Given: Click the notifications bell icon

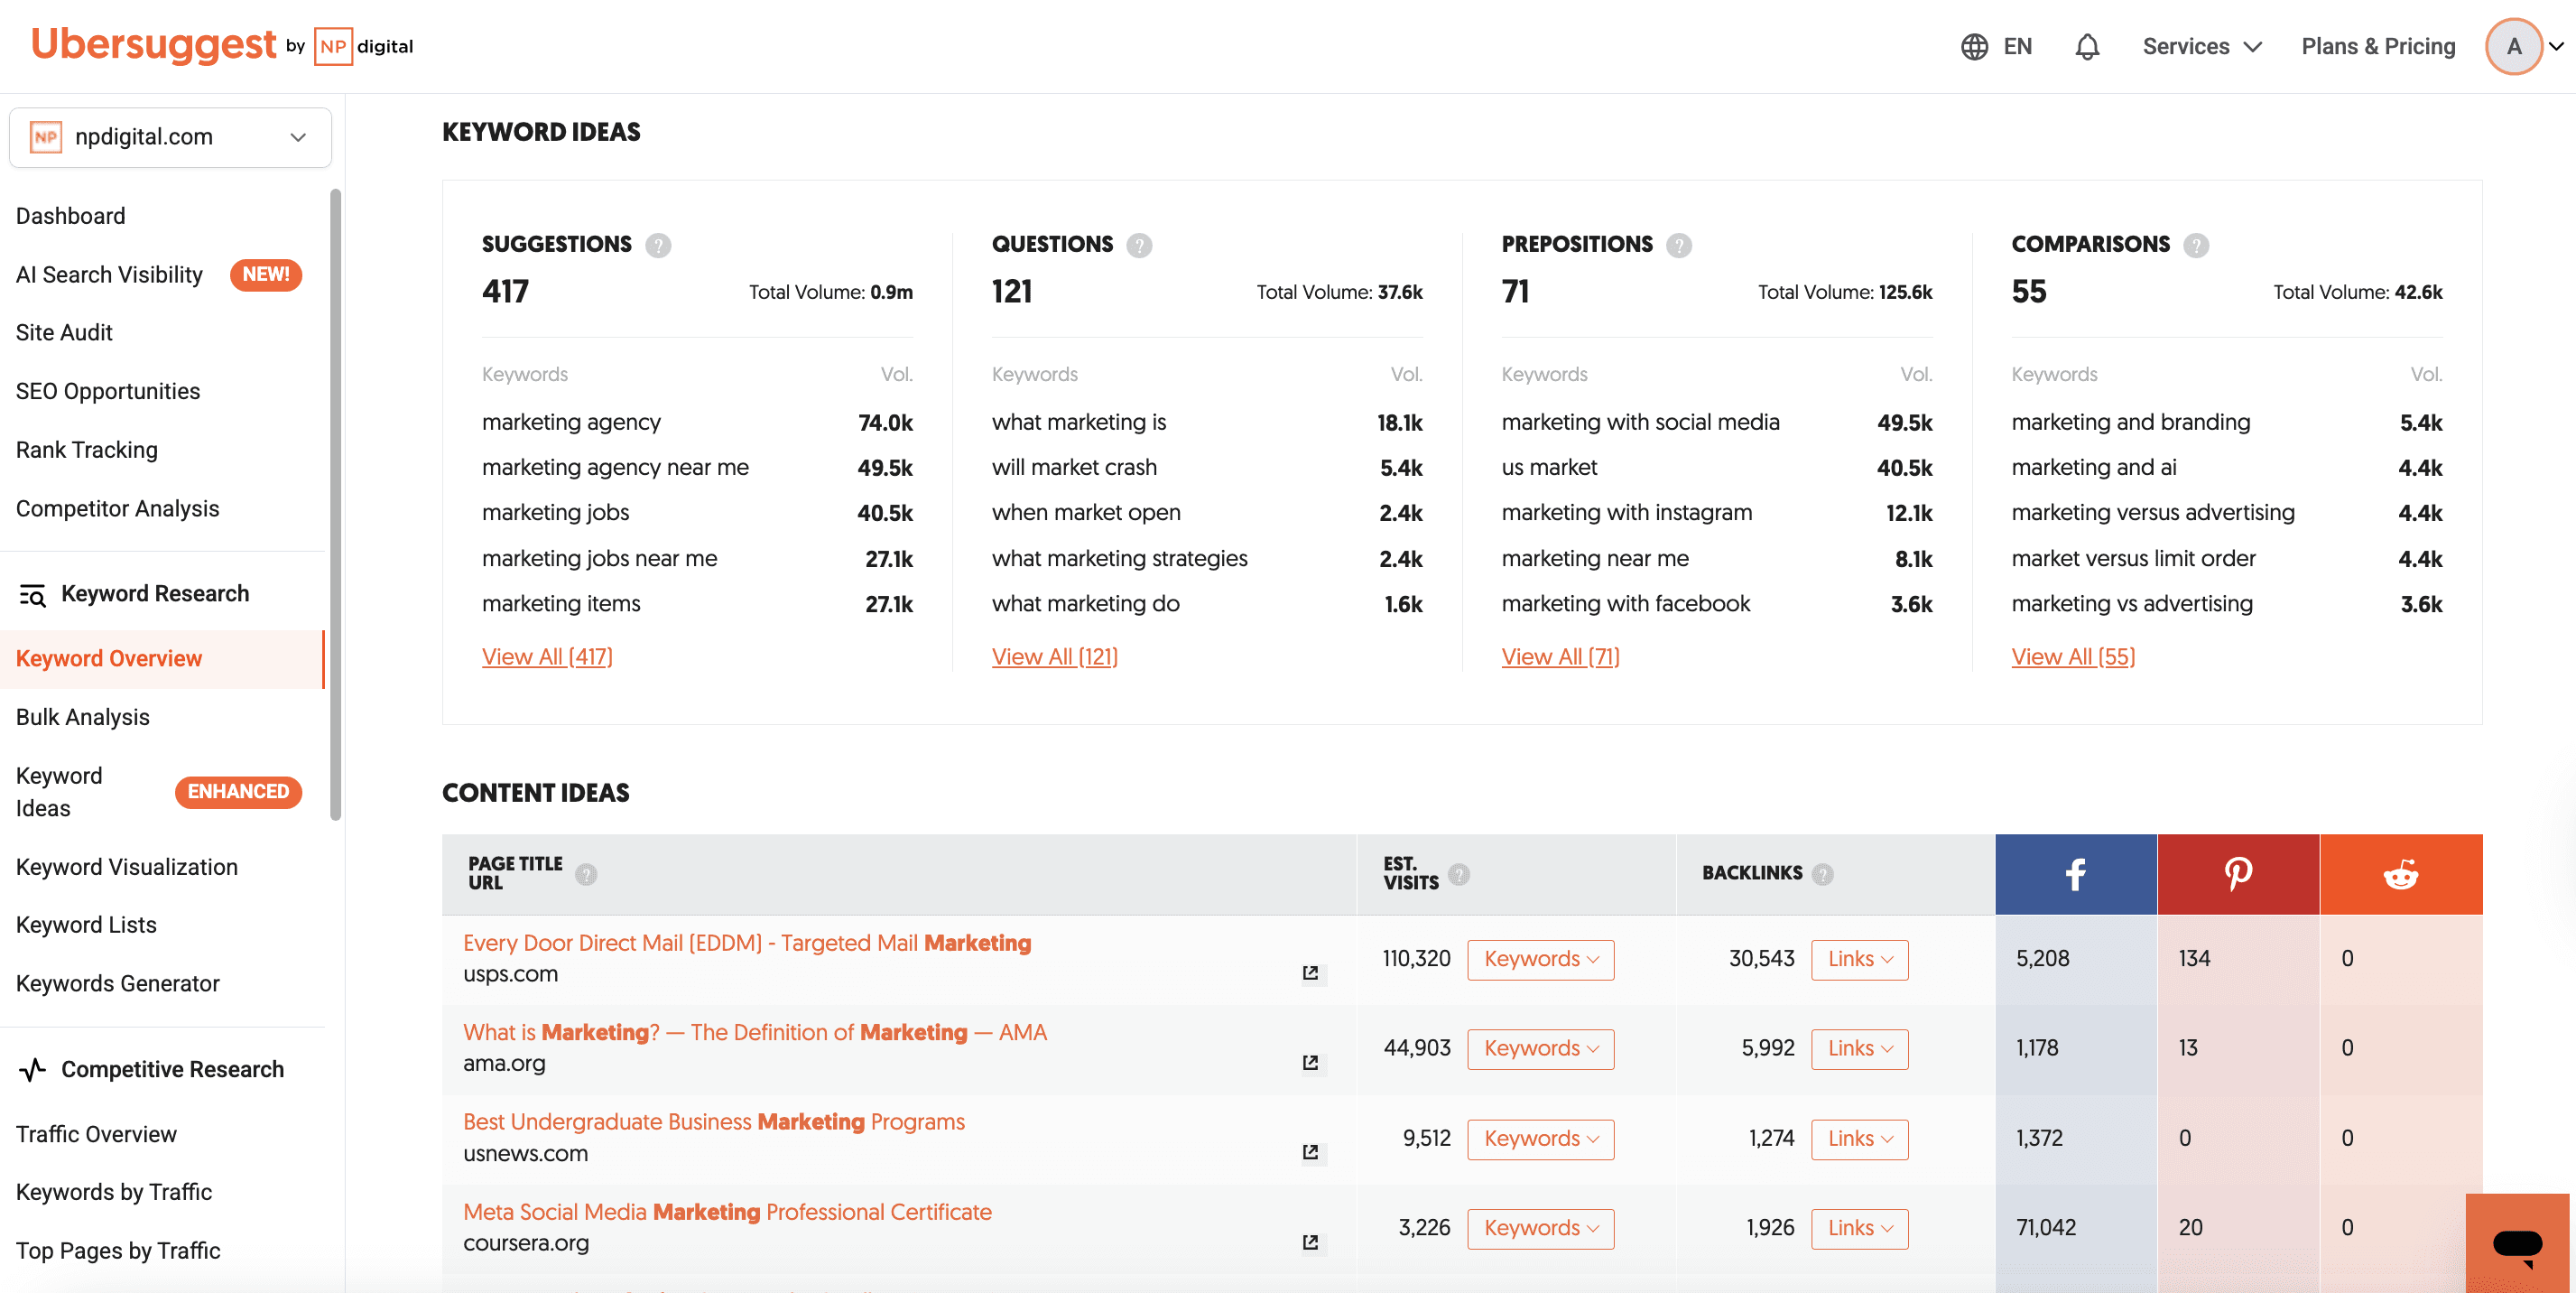Looking at the screenshot, I should [2086, 47].
